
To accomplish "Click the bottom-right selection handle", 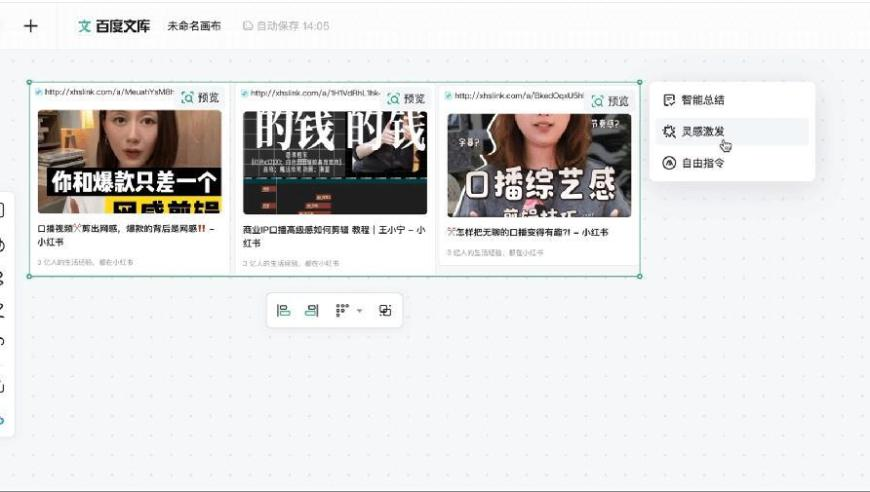I will click(640, 276).
